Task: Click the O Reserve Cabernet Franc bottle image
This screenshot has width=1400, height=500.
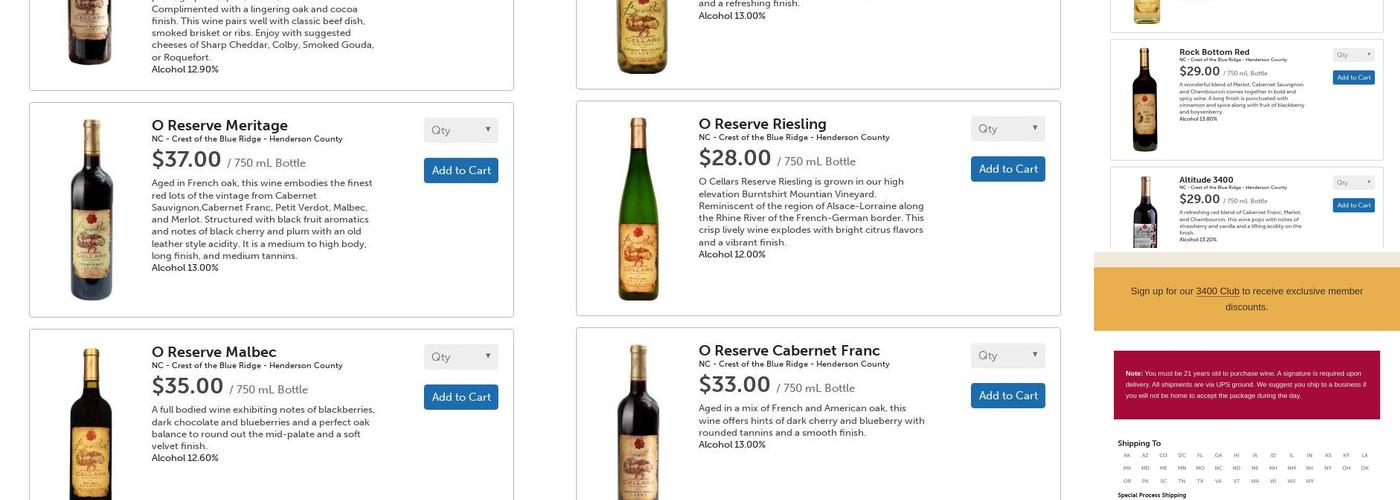Action: [638, 421]
